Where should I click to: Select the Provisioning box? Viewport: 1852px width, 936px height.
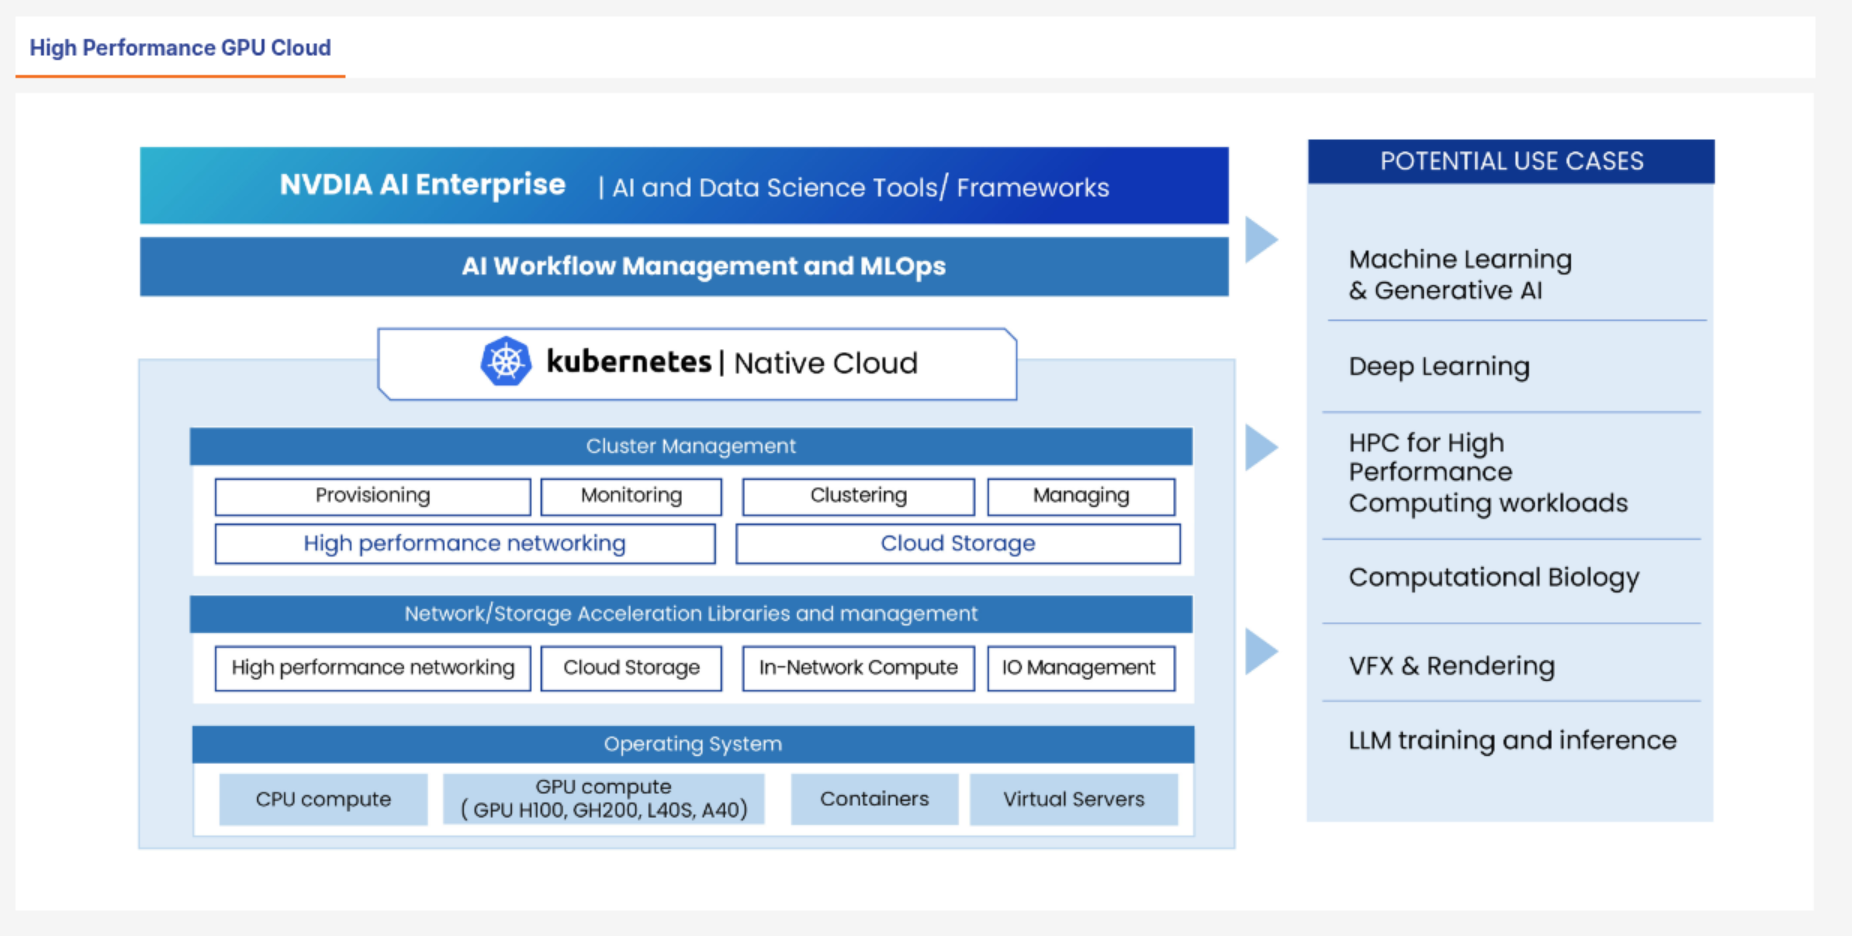(x=372, y=496)
